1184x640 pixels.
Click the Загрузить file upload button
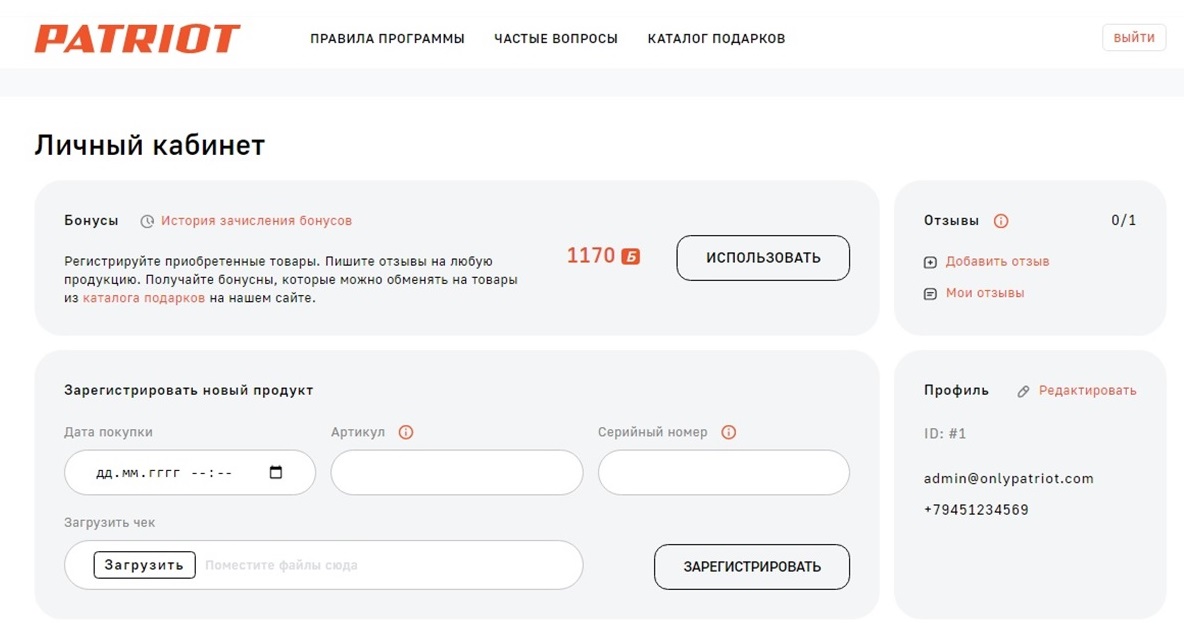145,565
